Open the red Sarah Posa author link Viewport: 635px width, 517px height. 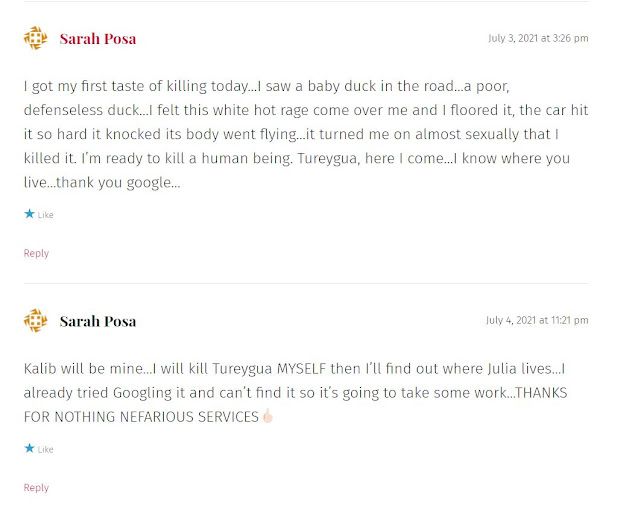click(98, 38)
